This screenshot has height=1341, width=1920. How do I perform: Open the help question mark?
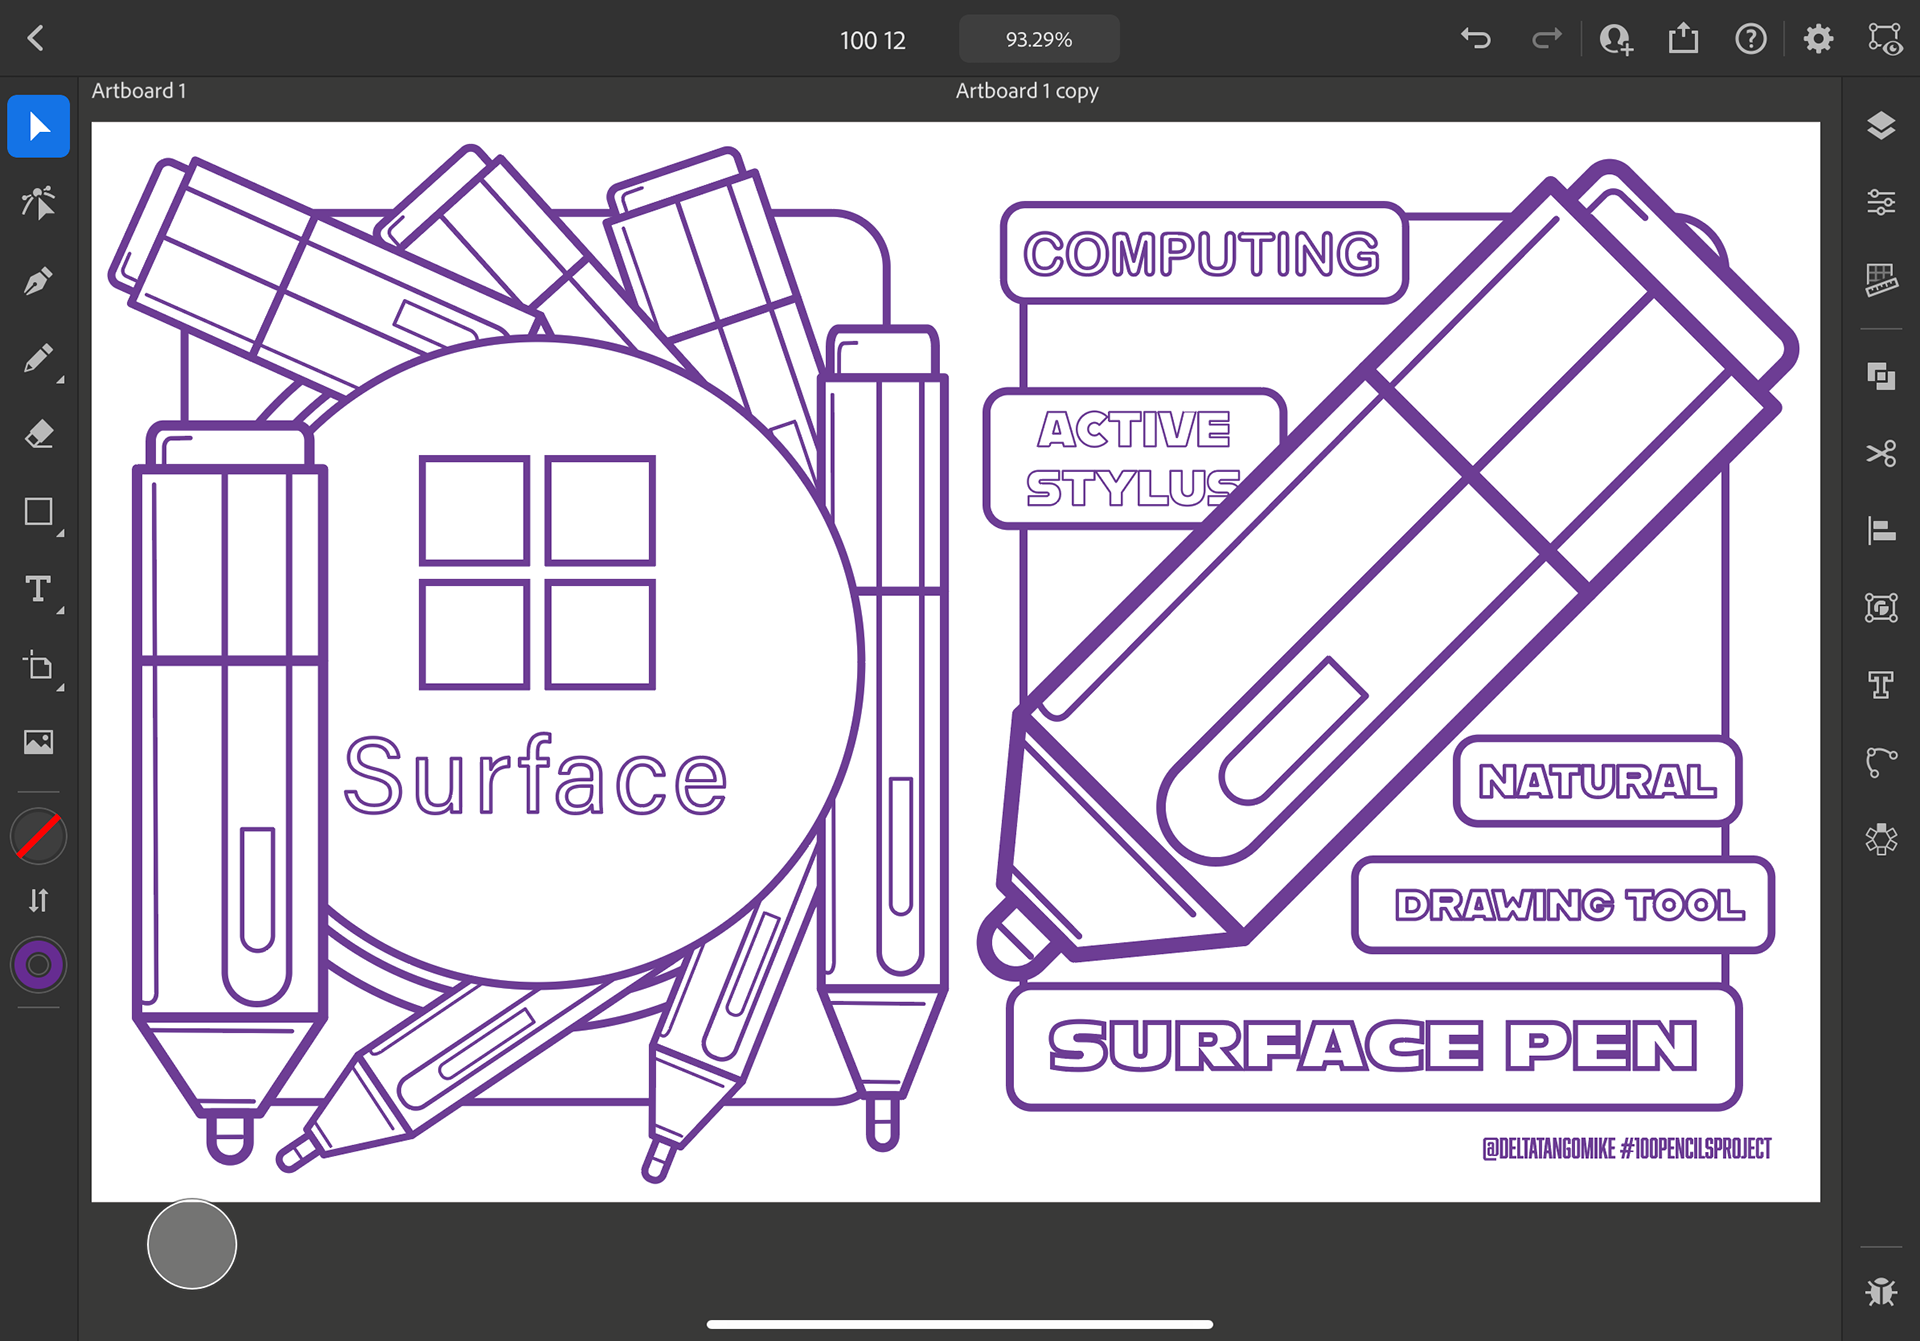click(x=1750, y=39)
